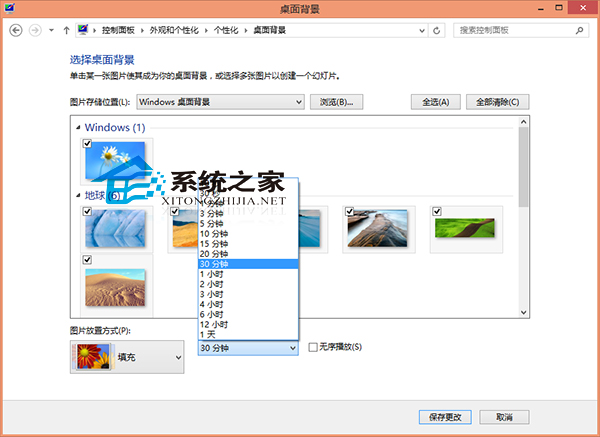Uncheck the green field wallpaper checkbox
This screenshot has height=437, width=600.
tap(437, 211)
